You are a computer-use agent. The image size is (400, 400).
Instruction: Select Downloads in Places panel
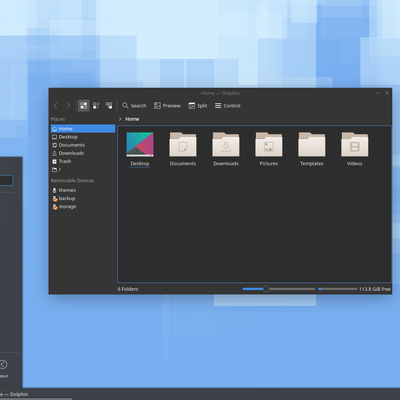tap(83, 153)
